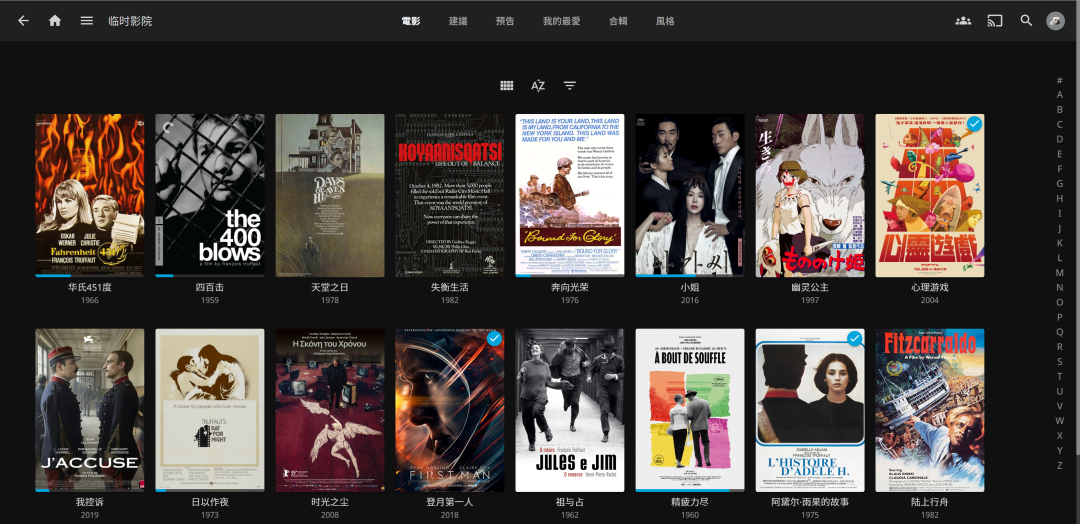Select the 風格 tab

pyautogui.click(x=665, y=21)
